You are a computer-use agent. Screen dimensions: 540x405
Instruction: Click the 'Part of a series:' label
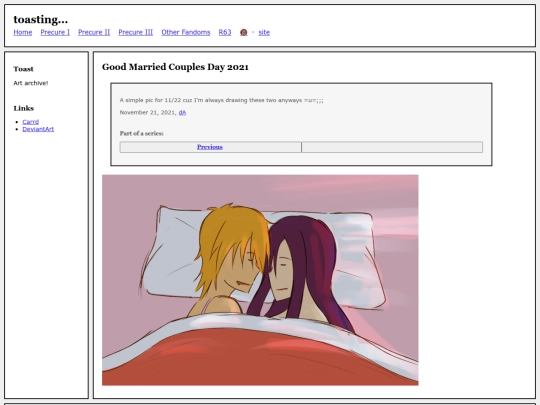pyautogui.click(x=142, y=133)
